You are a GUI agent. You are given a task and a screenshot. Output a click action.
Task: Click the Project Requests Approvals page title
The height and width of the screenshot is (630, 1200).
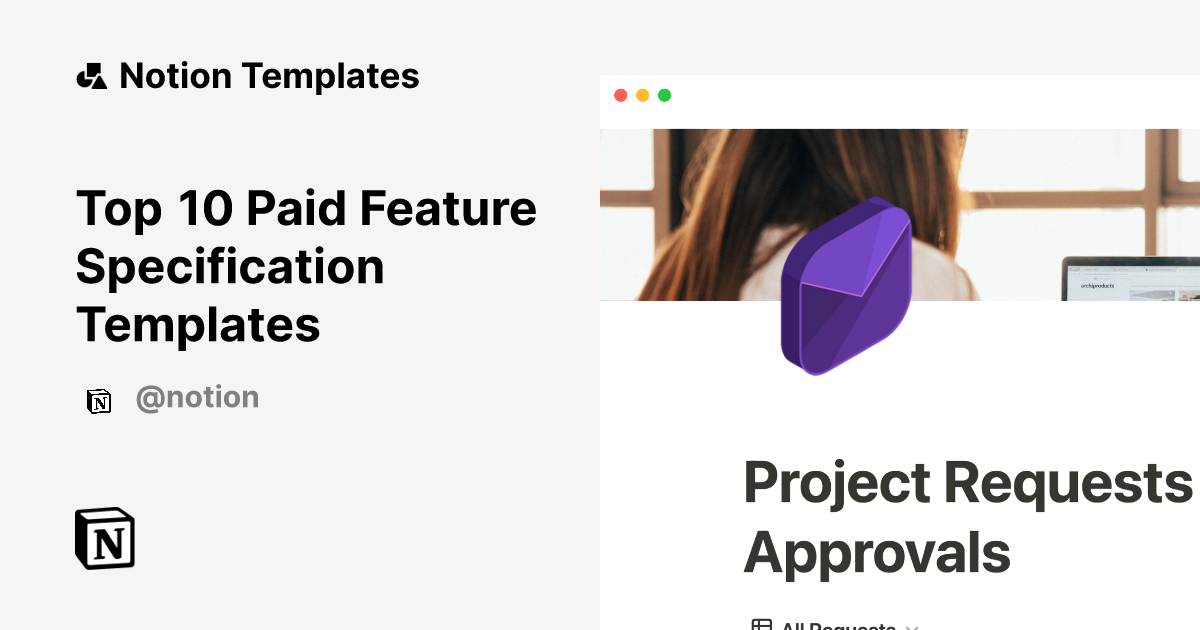pyautogui.click(x=965, y=518)
